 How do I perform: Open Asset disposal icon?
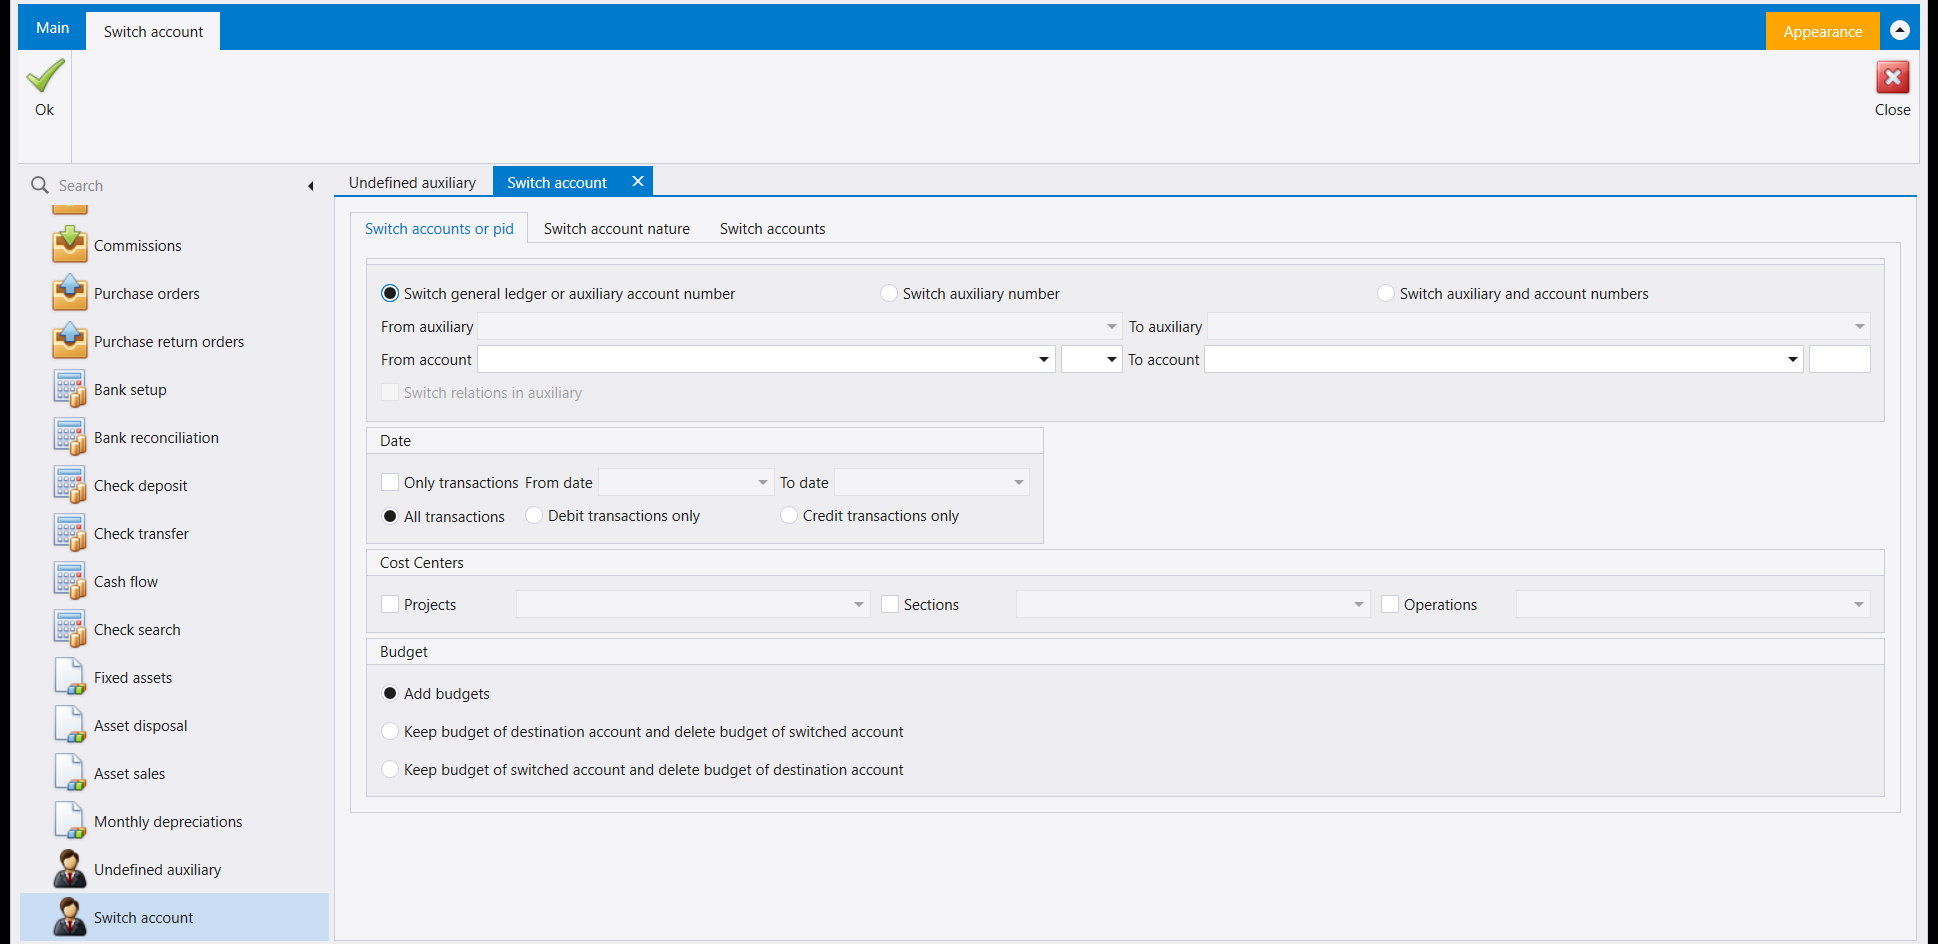tap(70, 725)
